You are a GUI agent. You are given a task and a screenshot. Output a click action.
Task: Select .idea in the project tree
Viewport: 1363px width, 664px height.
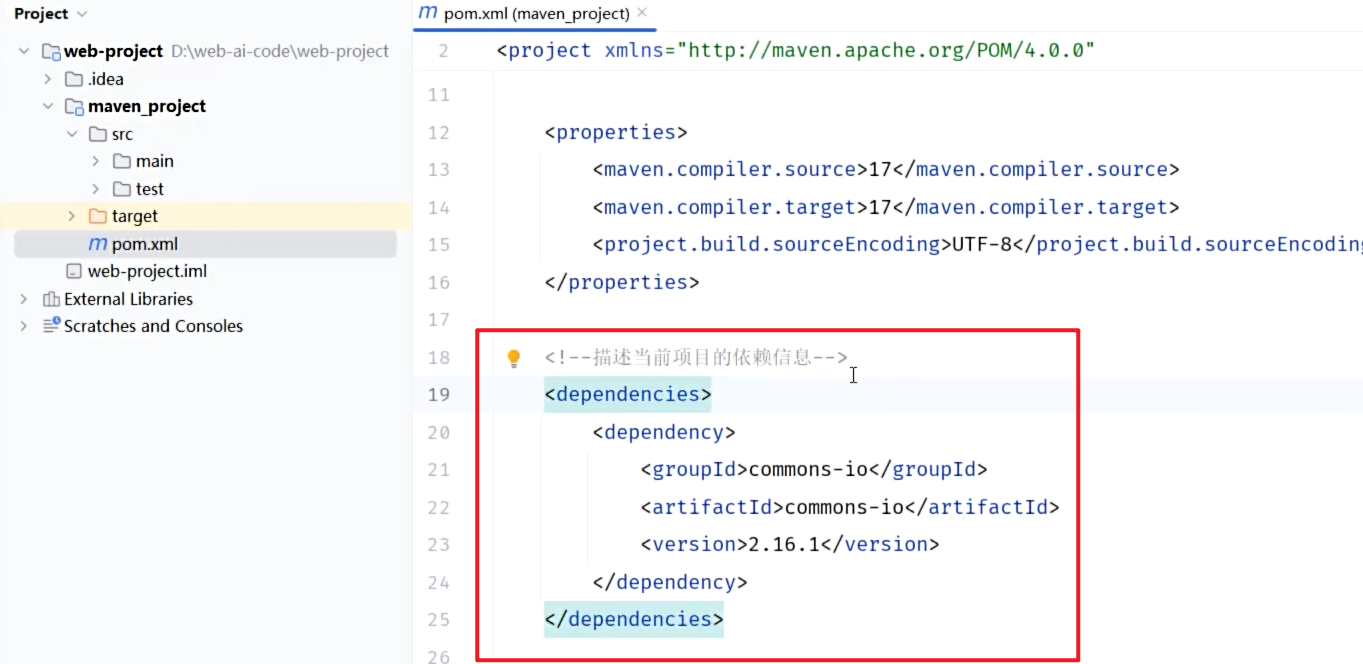106,79
